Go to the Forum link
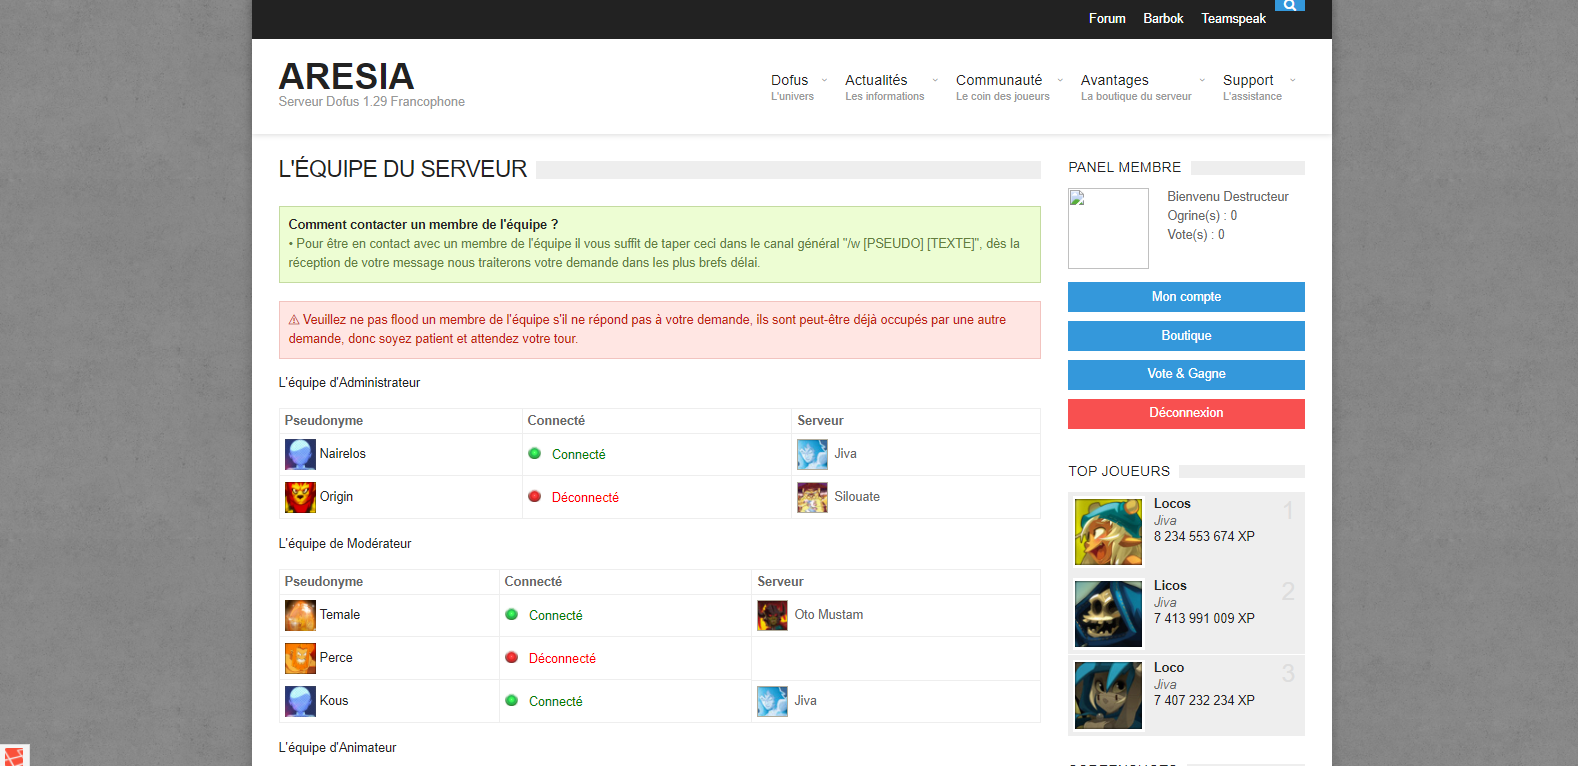 pos(1107,19)
